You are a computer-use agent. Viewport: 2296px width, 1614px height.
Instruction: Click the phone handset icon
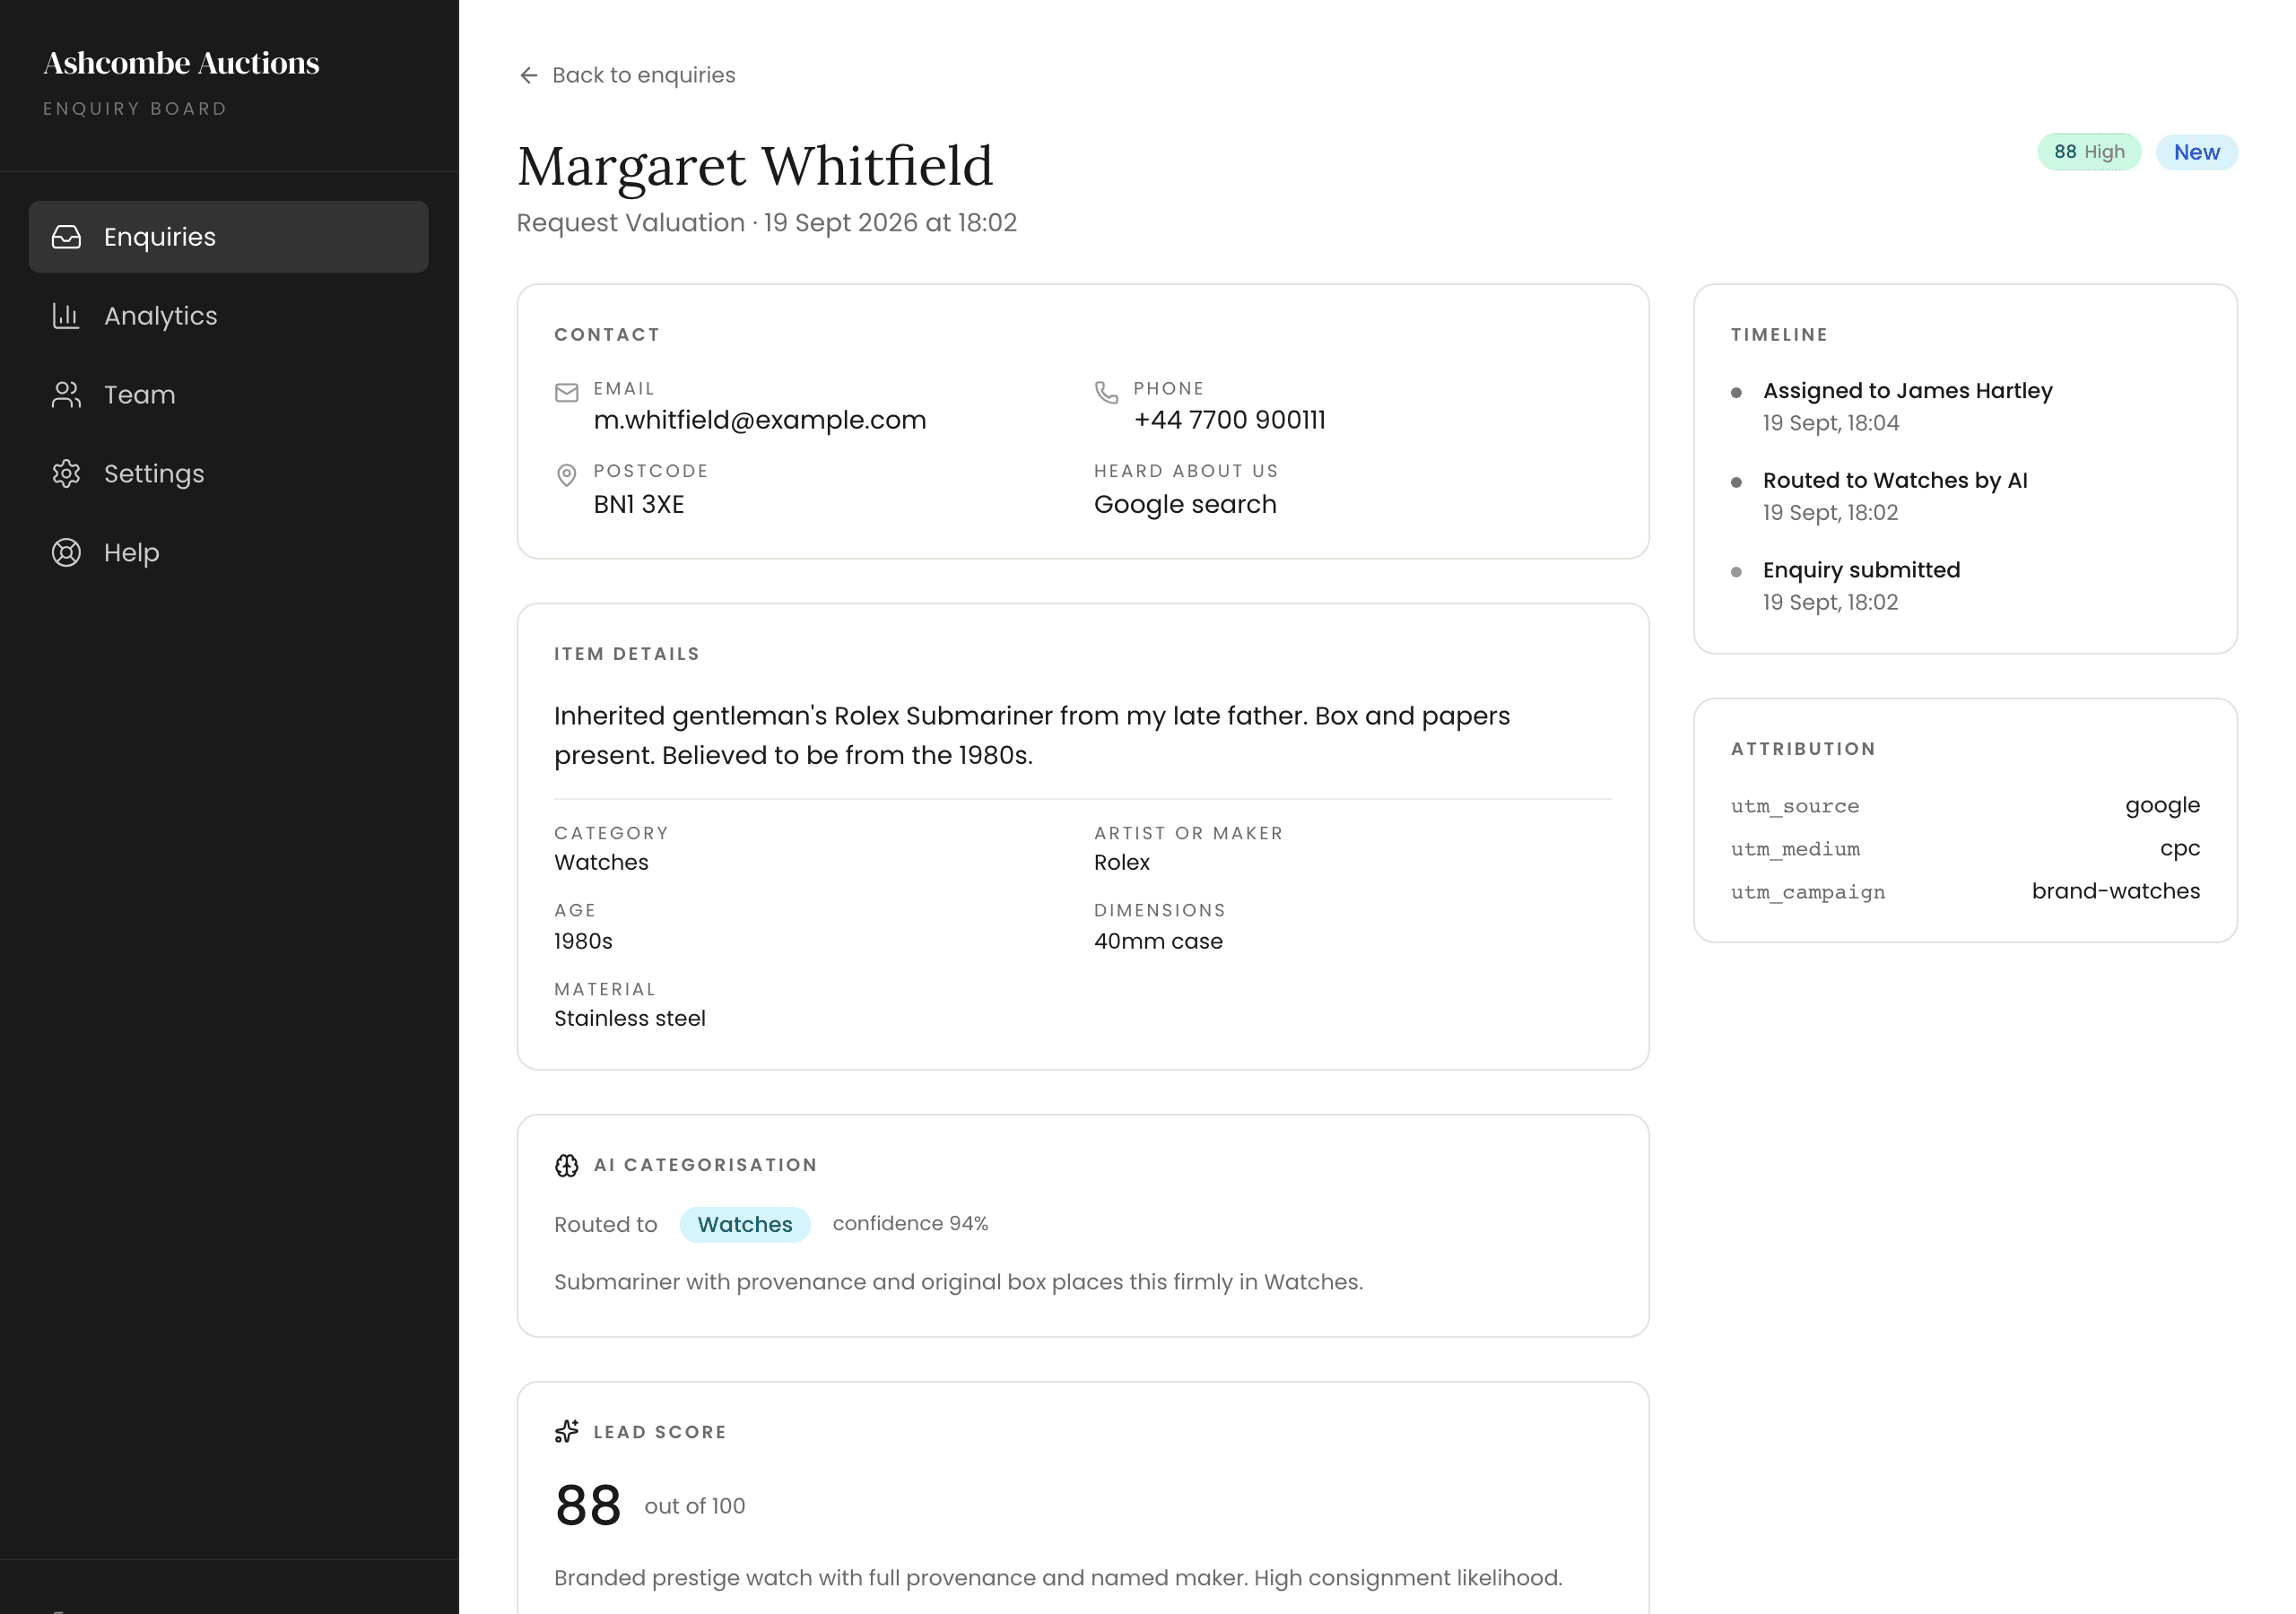[x=1106, y=392]
